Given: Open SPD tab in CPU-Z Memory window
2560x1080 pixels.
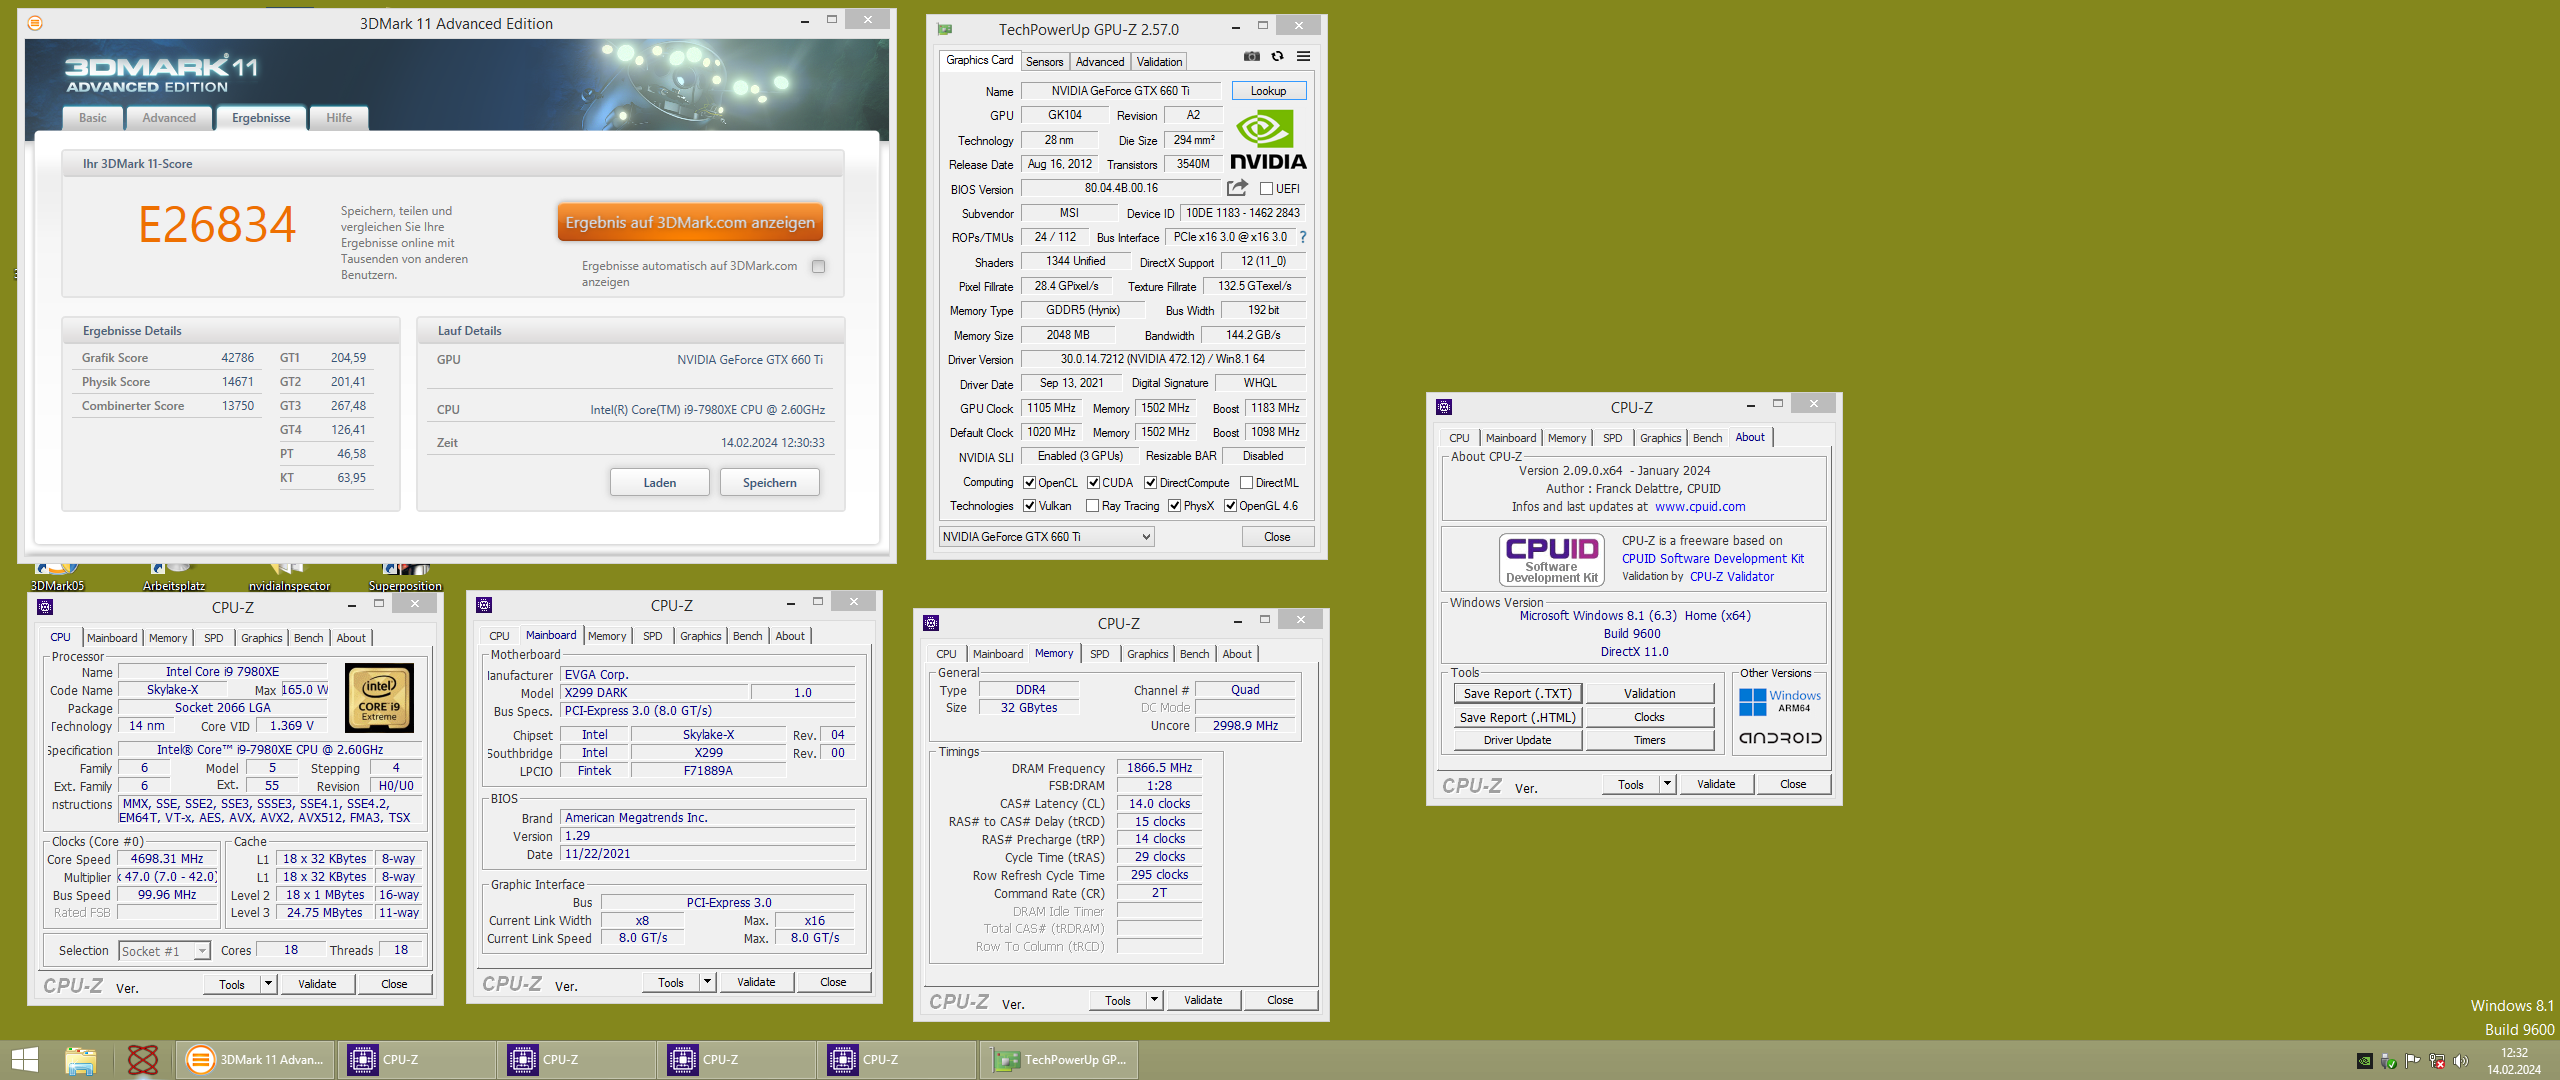Looking at the screenshot, I should [1100, 654].
